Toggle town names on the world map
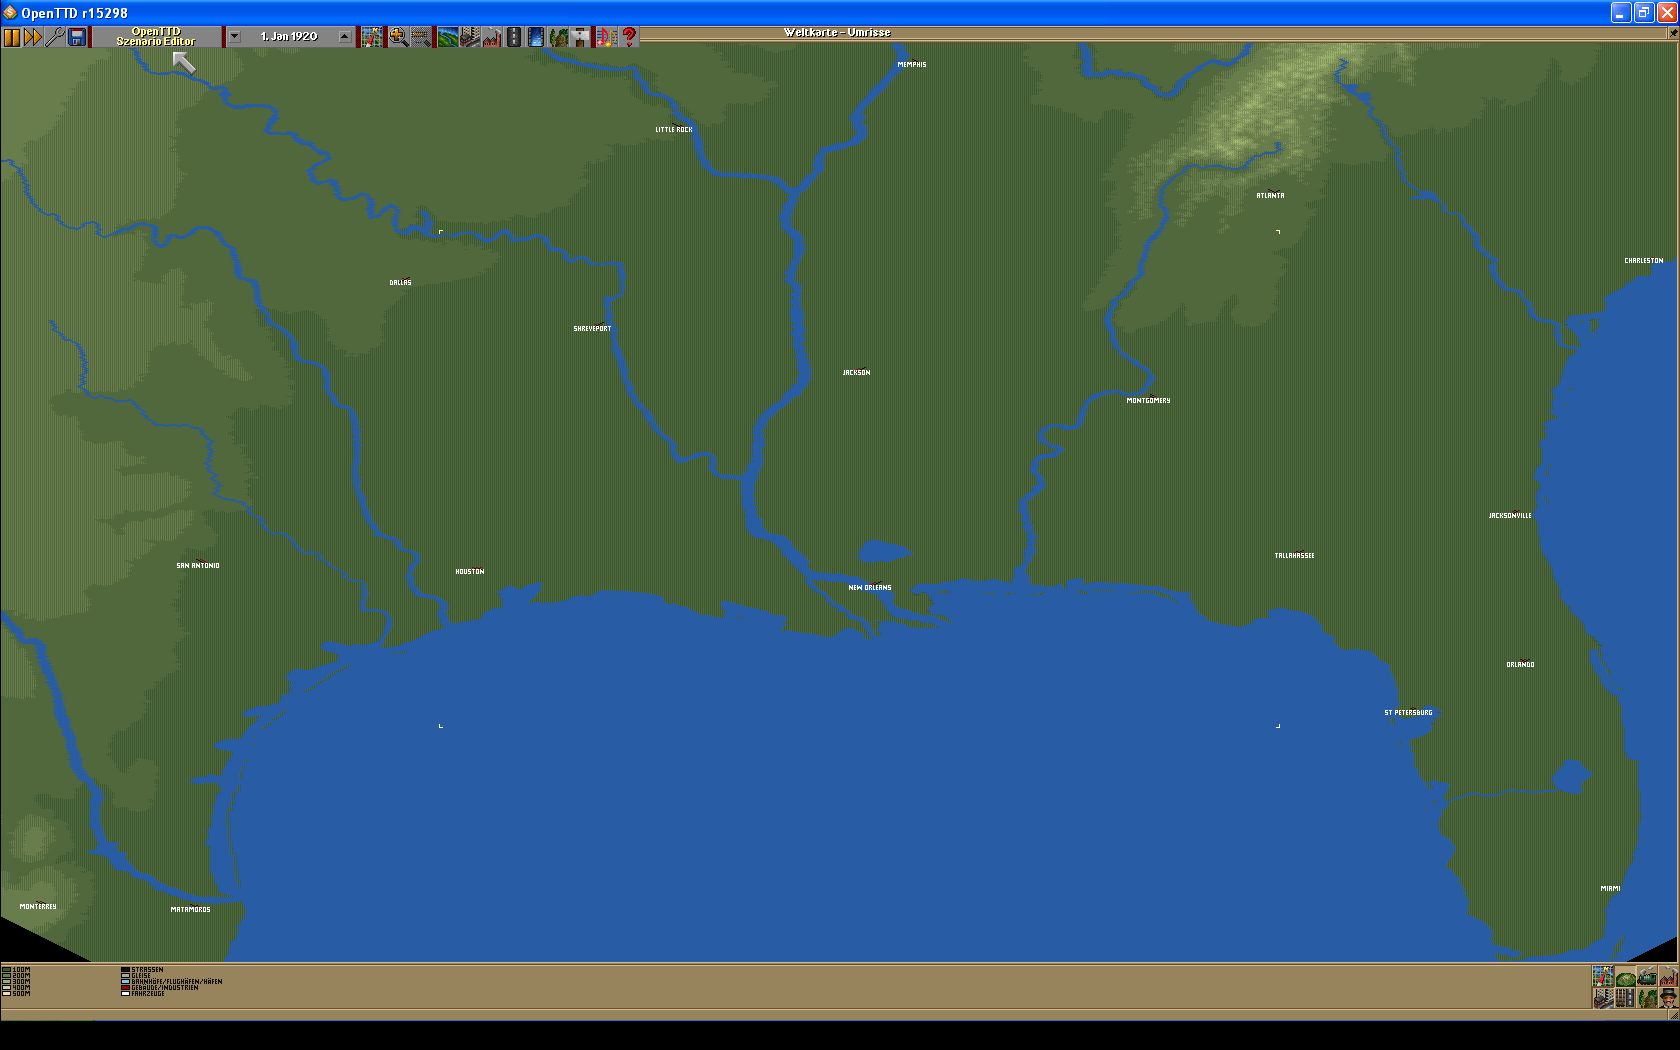The image size is (1680, 1050). click(1602, 998)
